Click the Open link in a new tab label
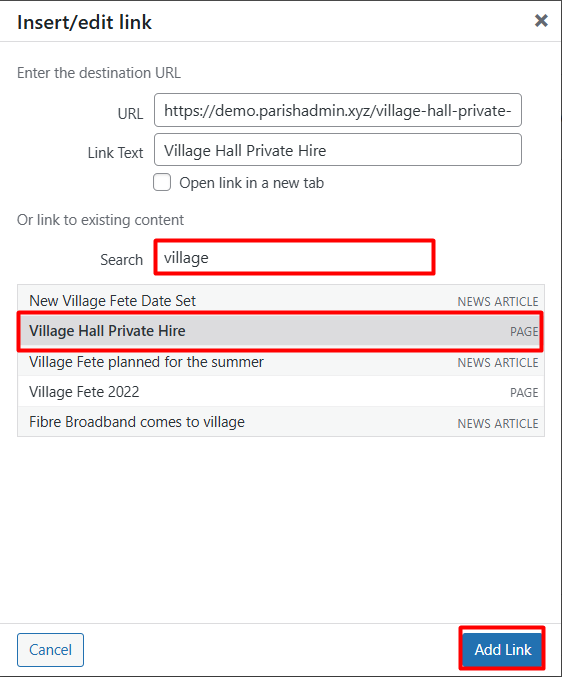 [x=252, y=183]
